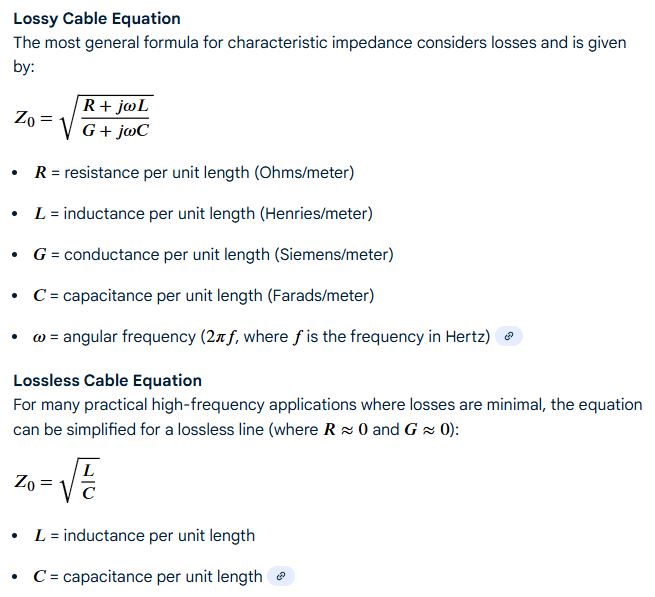Image resolution: width=655 pixels, height=597 pixels.
Task: Click the lossless formula square root of L/C
Action: pyautogui.click(x=56, y=482)
